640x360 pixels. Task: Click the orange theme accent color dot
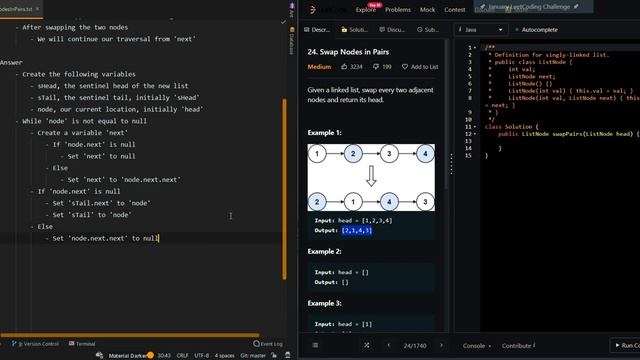click(151, 356)
